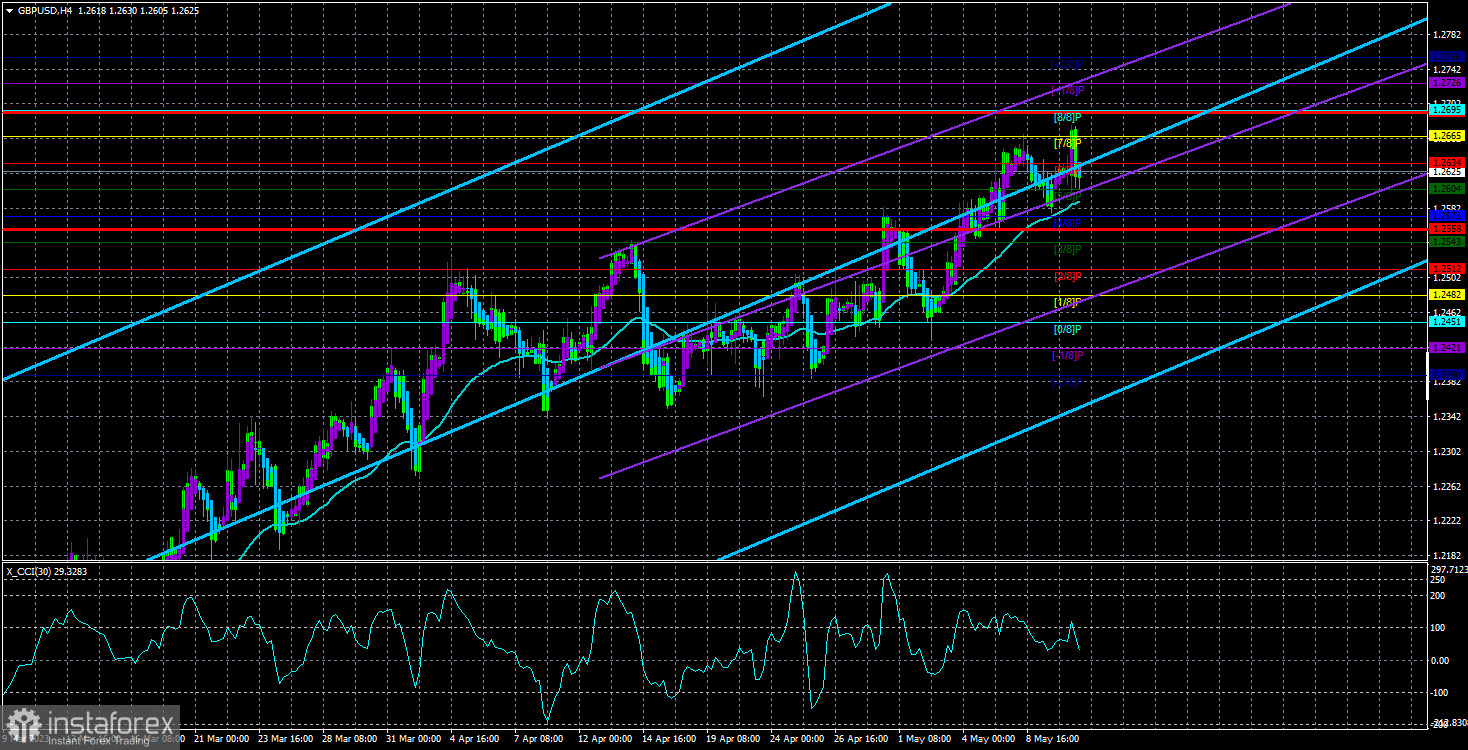Screen dimensions: 1468x750
Task: Click the [1/8]P Murray level label
Action: (x=1067, y=302)
